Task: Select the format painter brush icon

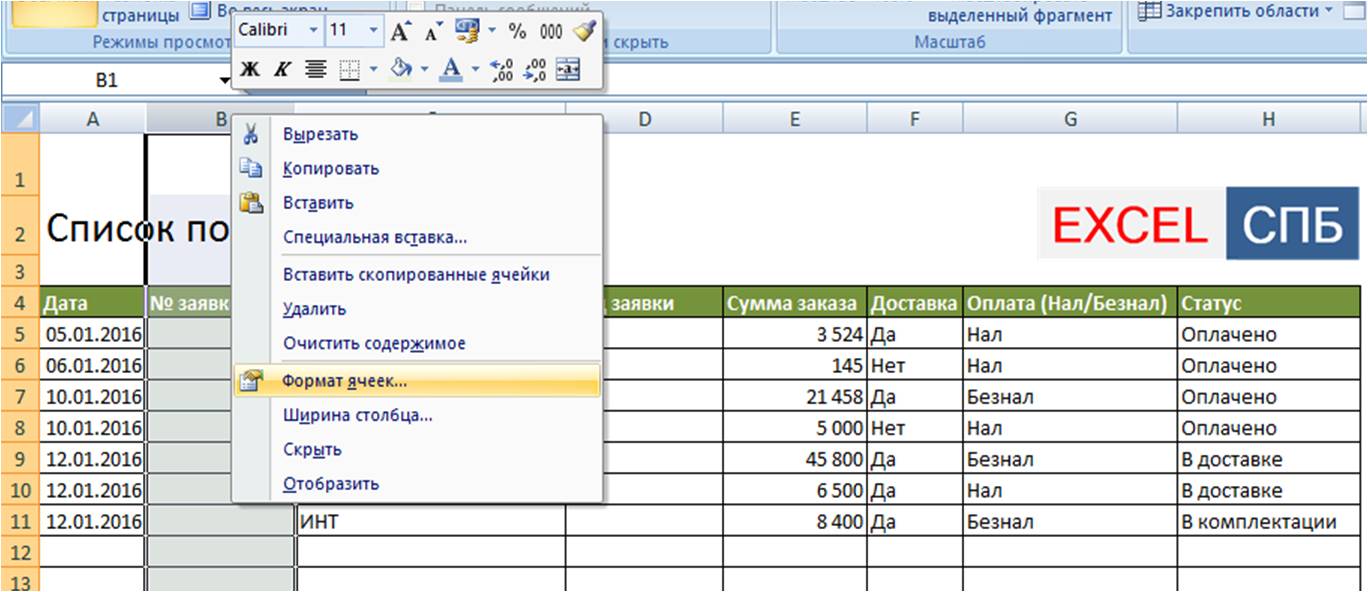Action: tap(584, 32)
